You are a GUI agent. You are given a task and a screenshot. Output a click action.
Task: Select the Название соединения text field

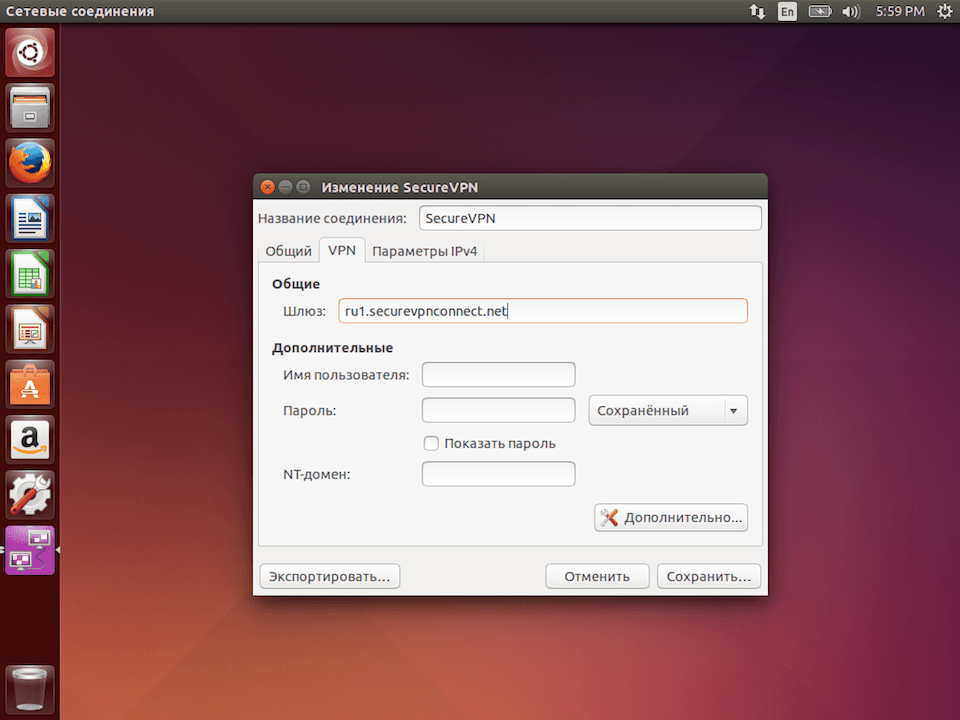[x=589, y=218]
